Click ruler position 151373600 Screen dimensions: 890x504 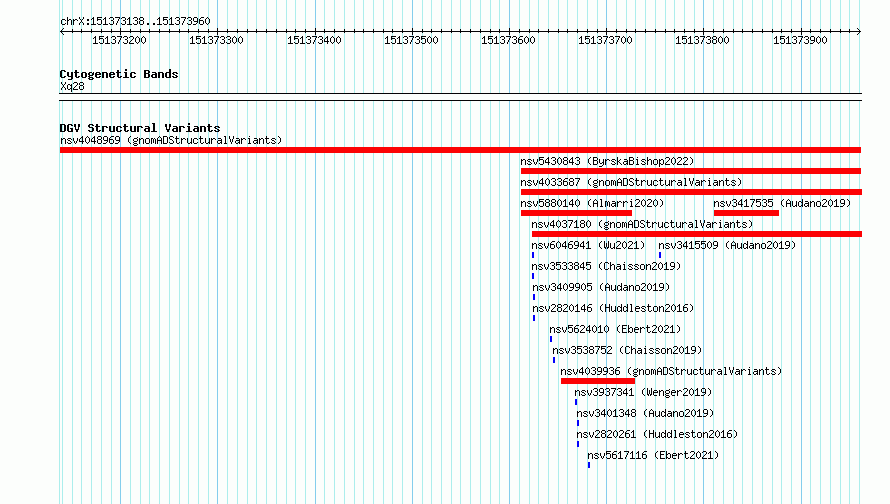(508, 40)
